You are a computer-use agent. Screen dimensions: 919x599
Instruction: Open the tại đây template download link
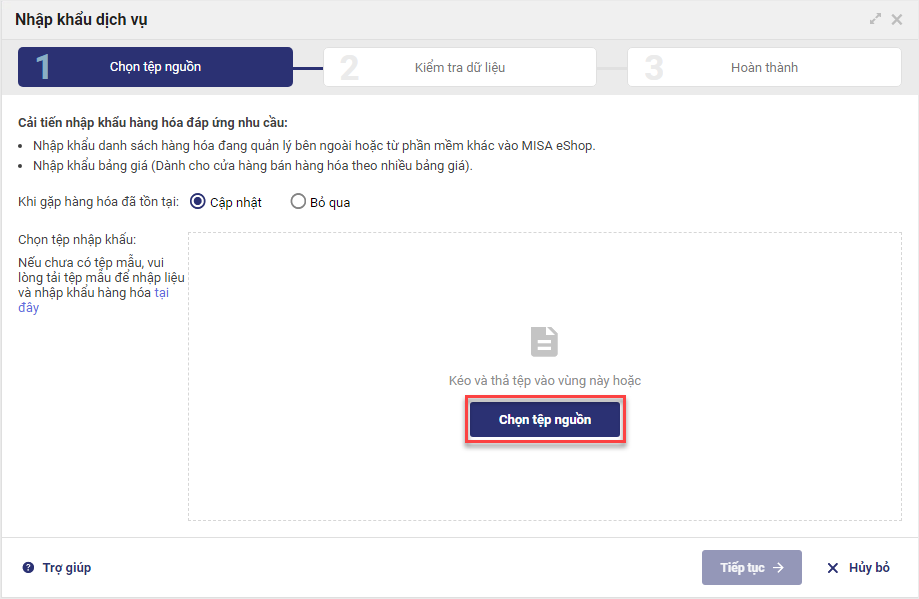tap(161, 294)
